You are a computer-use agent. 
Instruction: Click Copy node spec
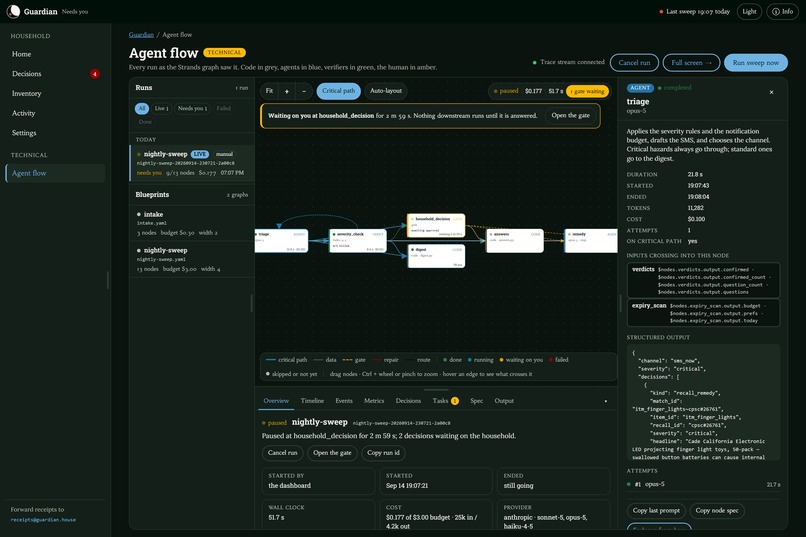click(717, 510)
